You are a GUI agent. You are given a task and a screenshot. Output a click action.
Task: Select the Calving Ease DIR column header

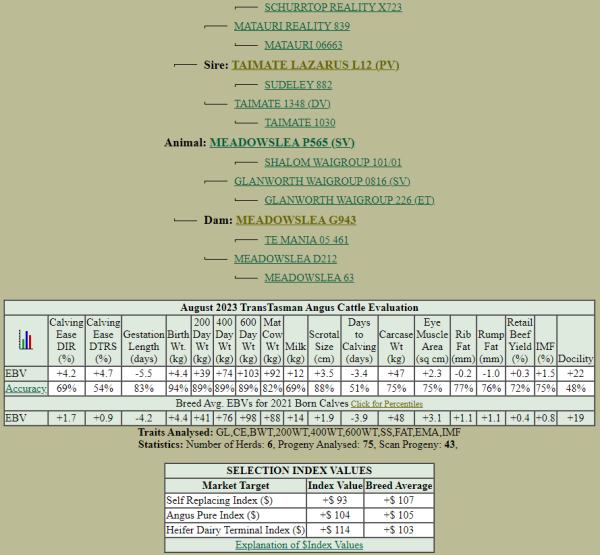click(x=66, y=341)
